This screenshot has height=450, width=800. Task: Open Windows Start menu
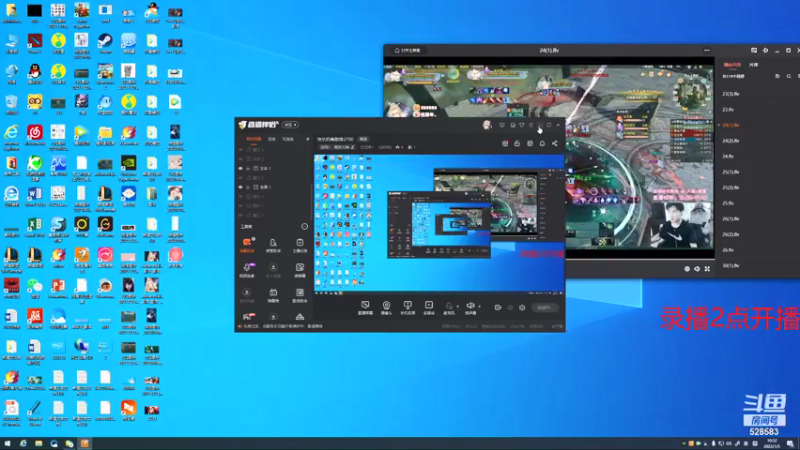tap(7, 444)
